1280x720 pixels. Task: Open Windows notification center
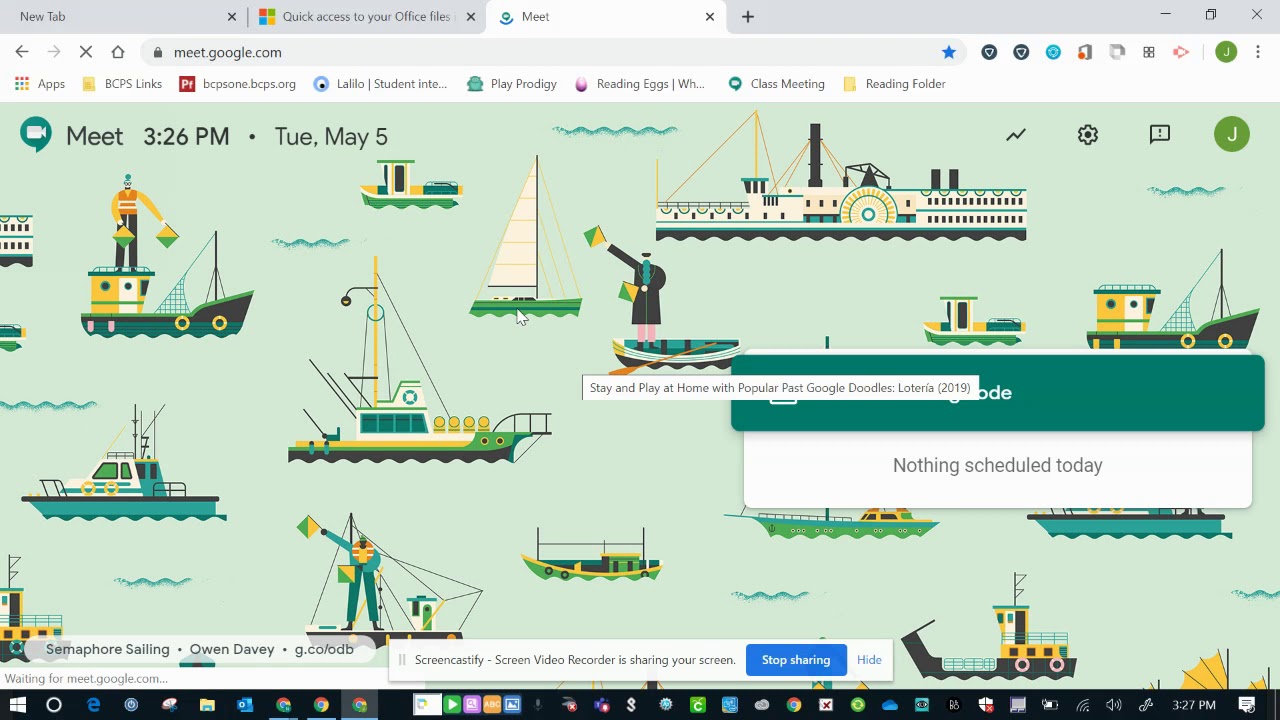[1247, 705]
